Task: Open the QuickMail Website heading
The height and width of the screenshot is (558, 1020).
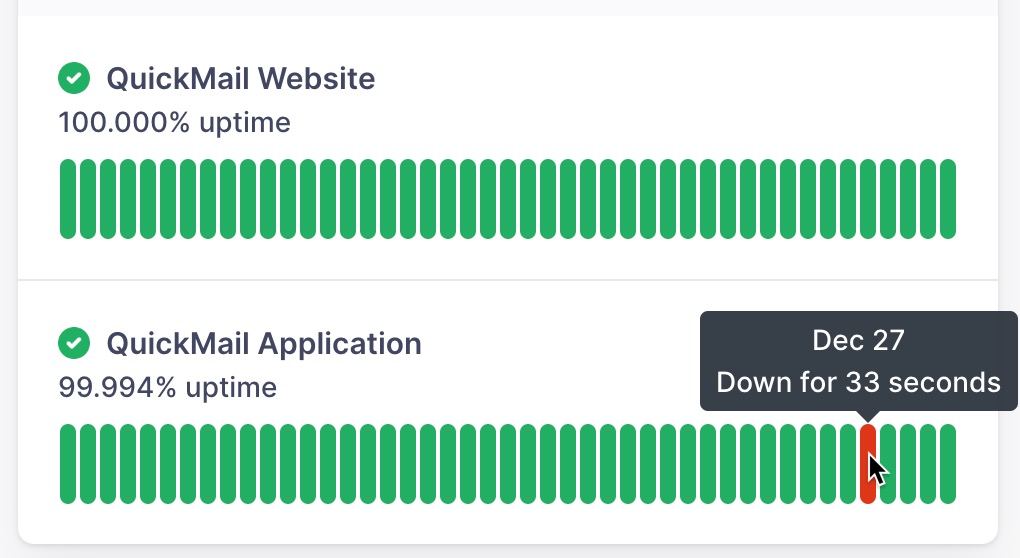Action: click(240, 78)
